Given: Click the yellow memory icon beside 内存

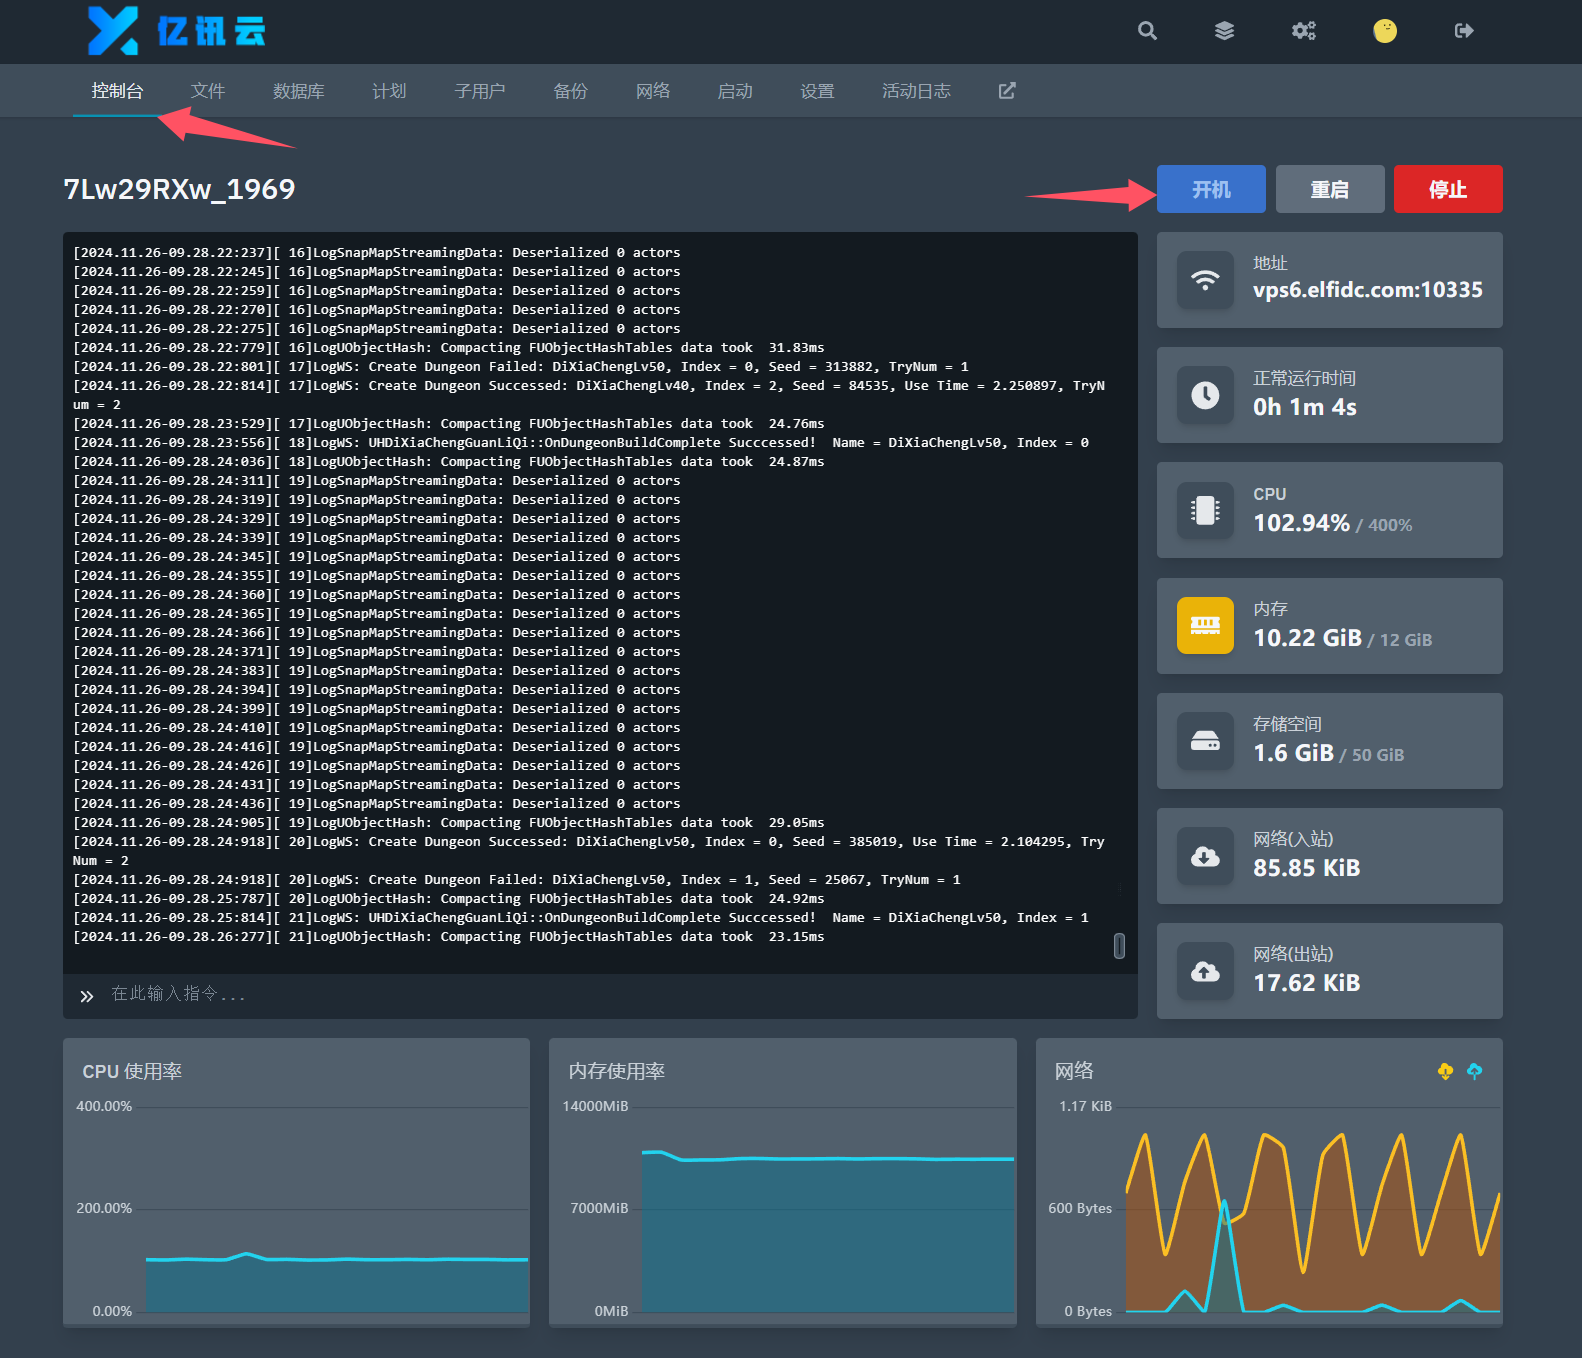Looking at the screenshot, I should point(1205,625).
